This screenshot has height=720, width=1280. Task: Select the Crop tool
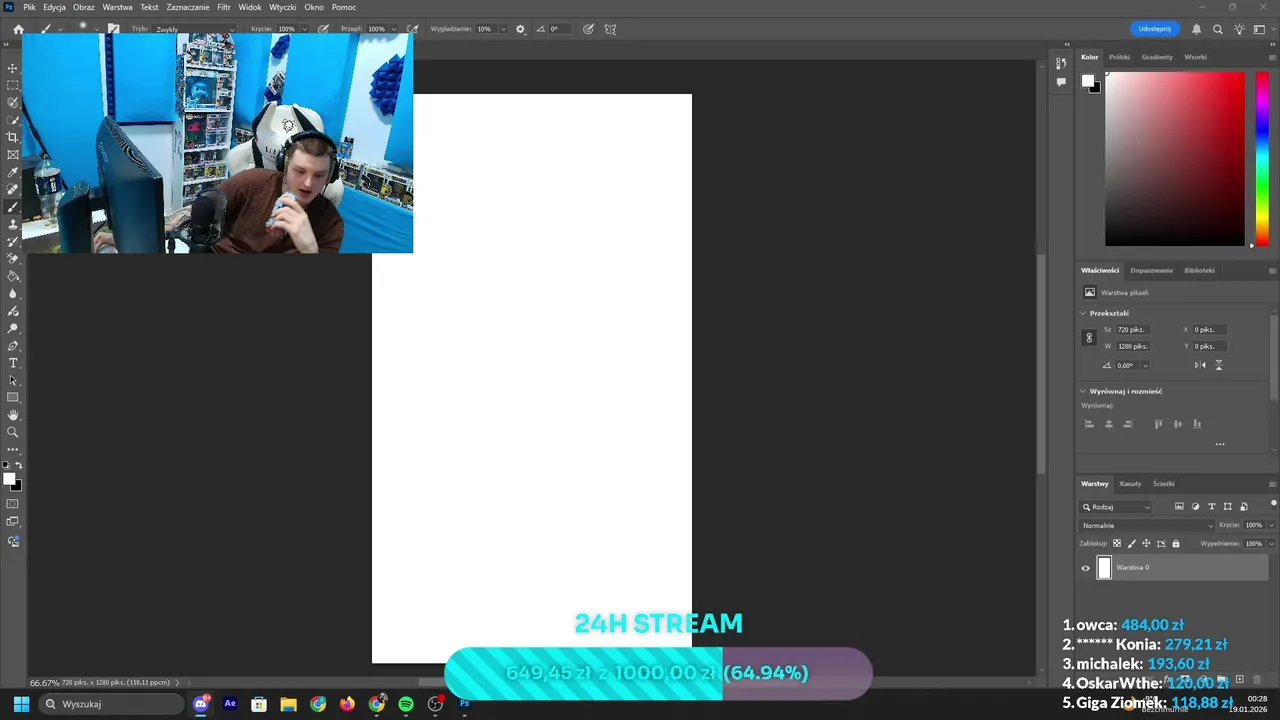(13, 137)
